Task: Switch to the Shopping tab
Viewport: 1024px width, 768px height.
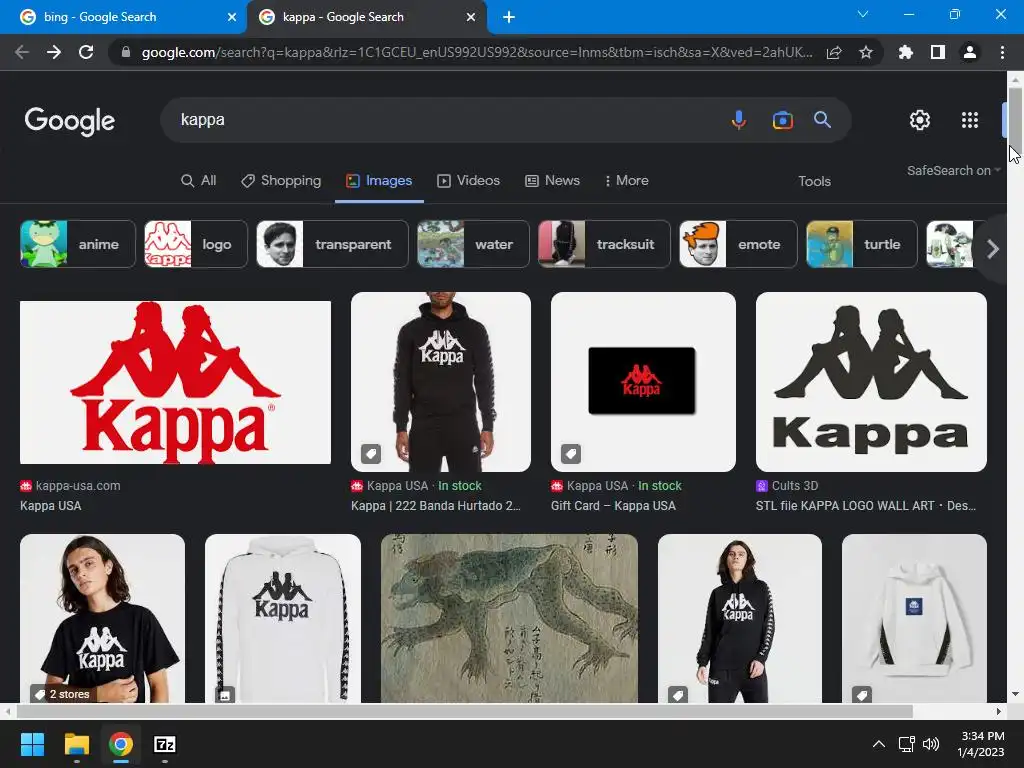Action: click(281, 181)
